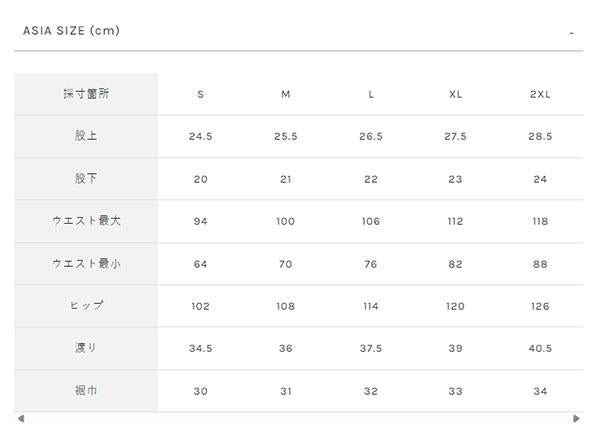This screenshot has height=435, width=600.
Task: Click the ウエスト最小 row label
Action: [x=86, y=264]
